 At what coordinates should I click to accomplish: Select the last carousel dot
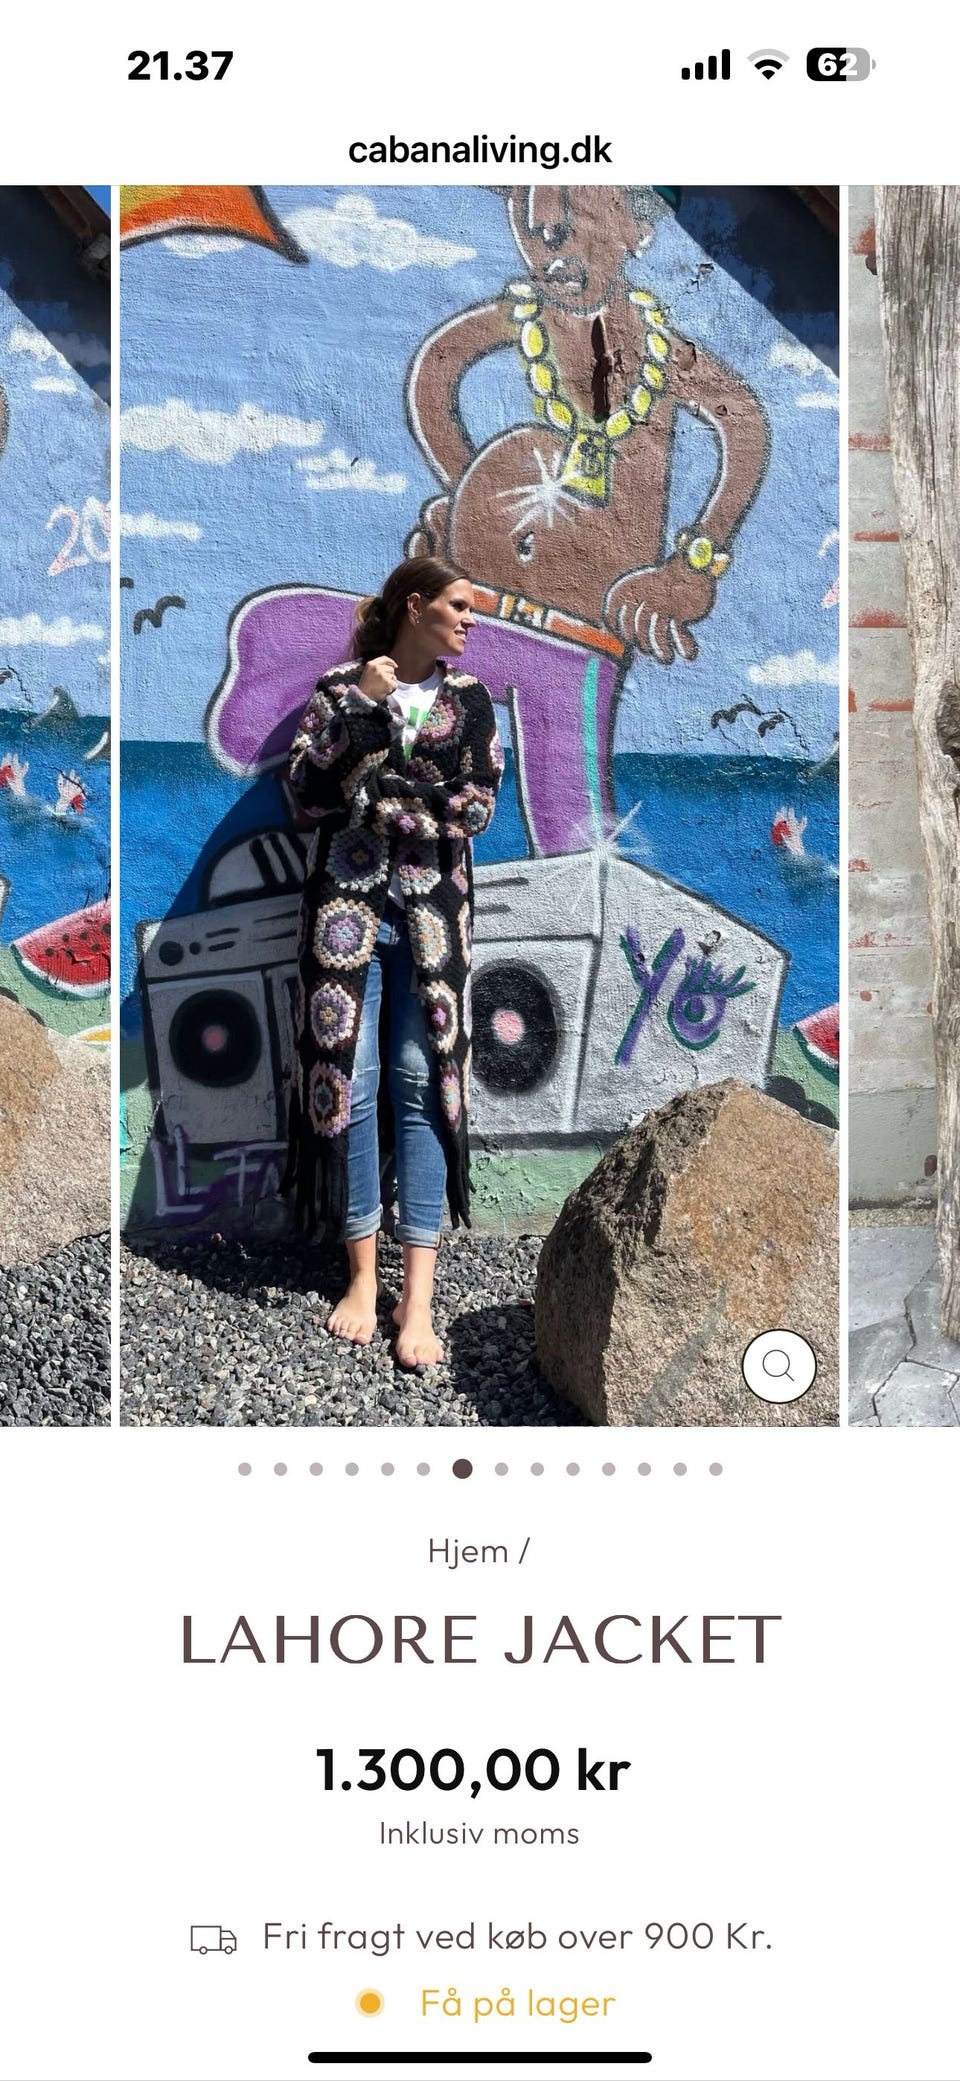tap(716, 1469)
